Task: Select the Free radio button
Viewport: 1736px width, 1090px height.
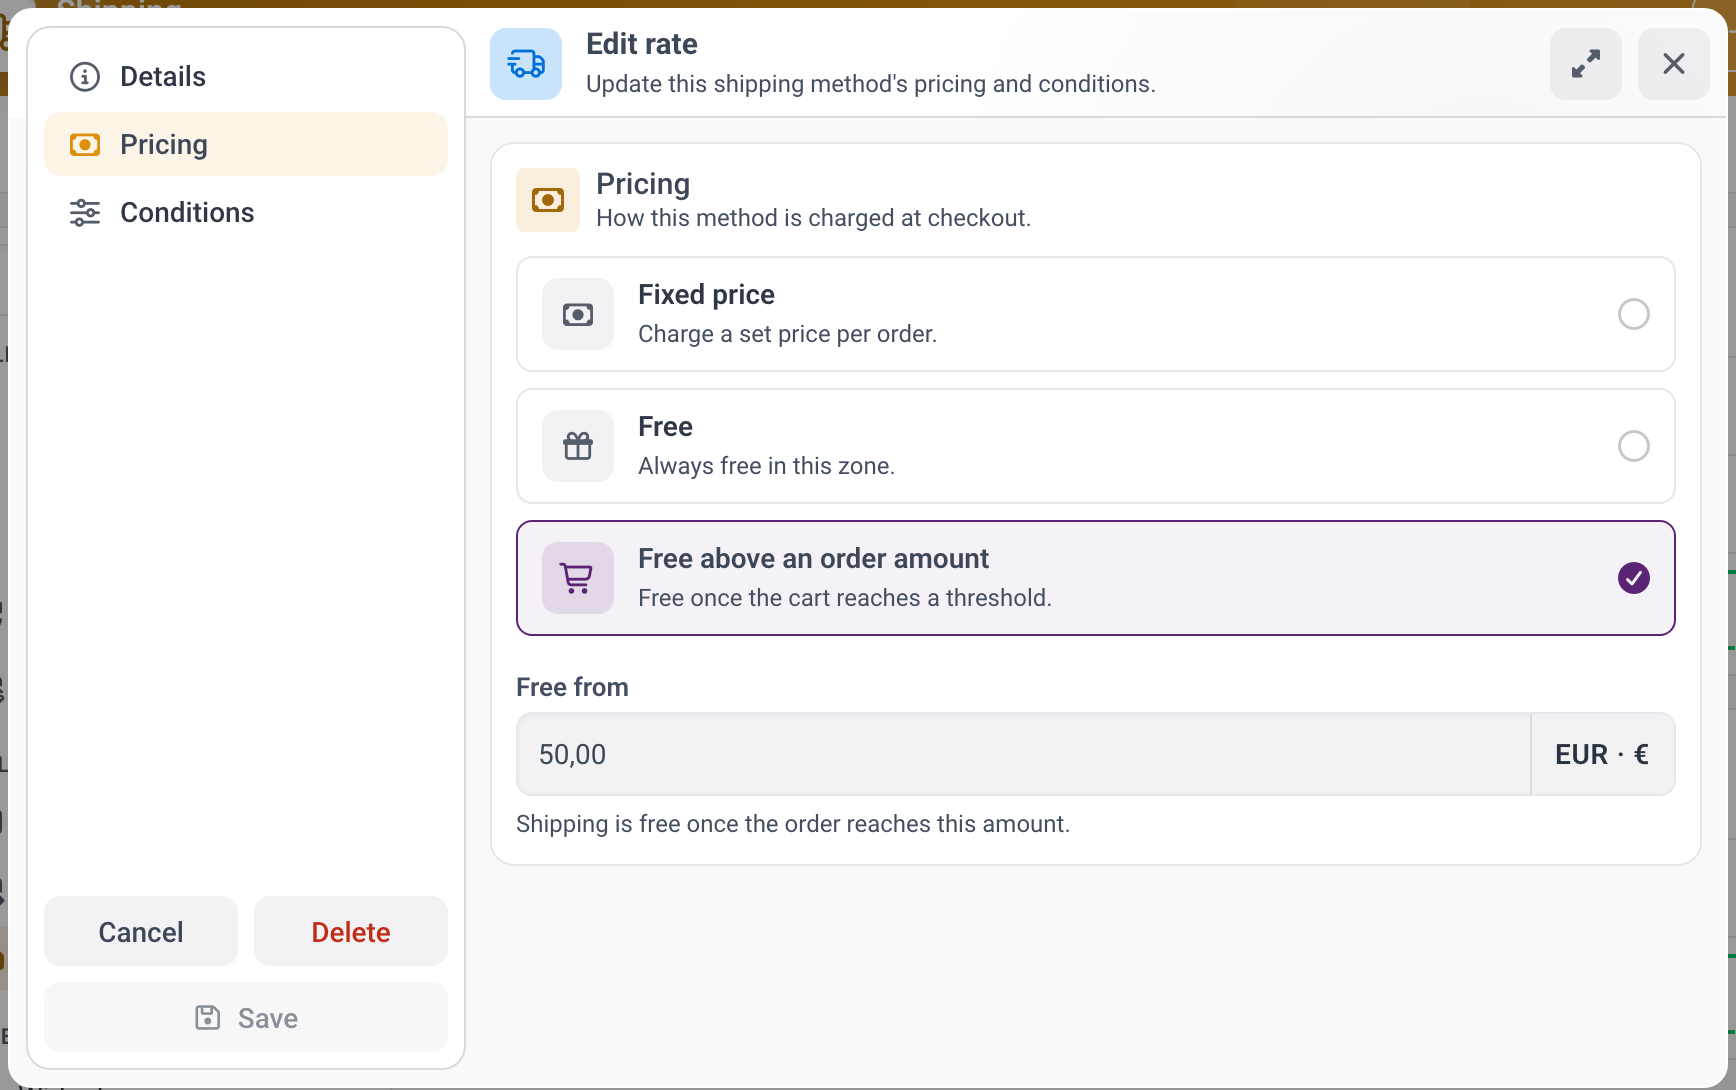Action: 1634,446
